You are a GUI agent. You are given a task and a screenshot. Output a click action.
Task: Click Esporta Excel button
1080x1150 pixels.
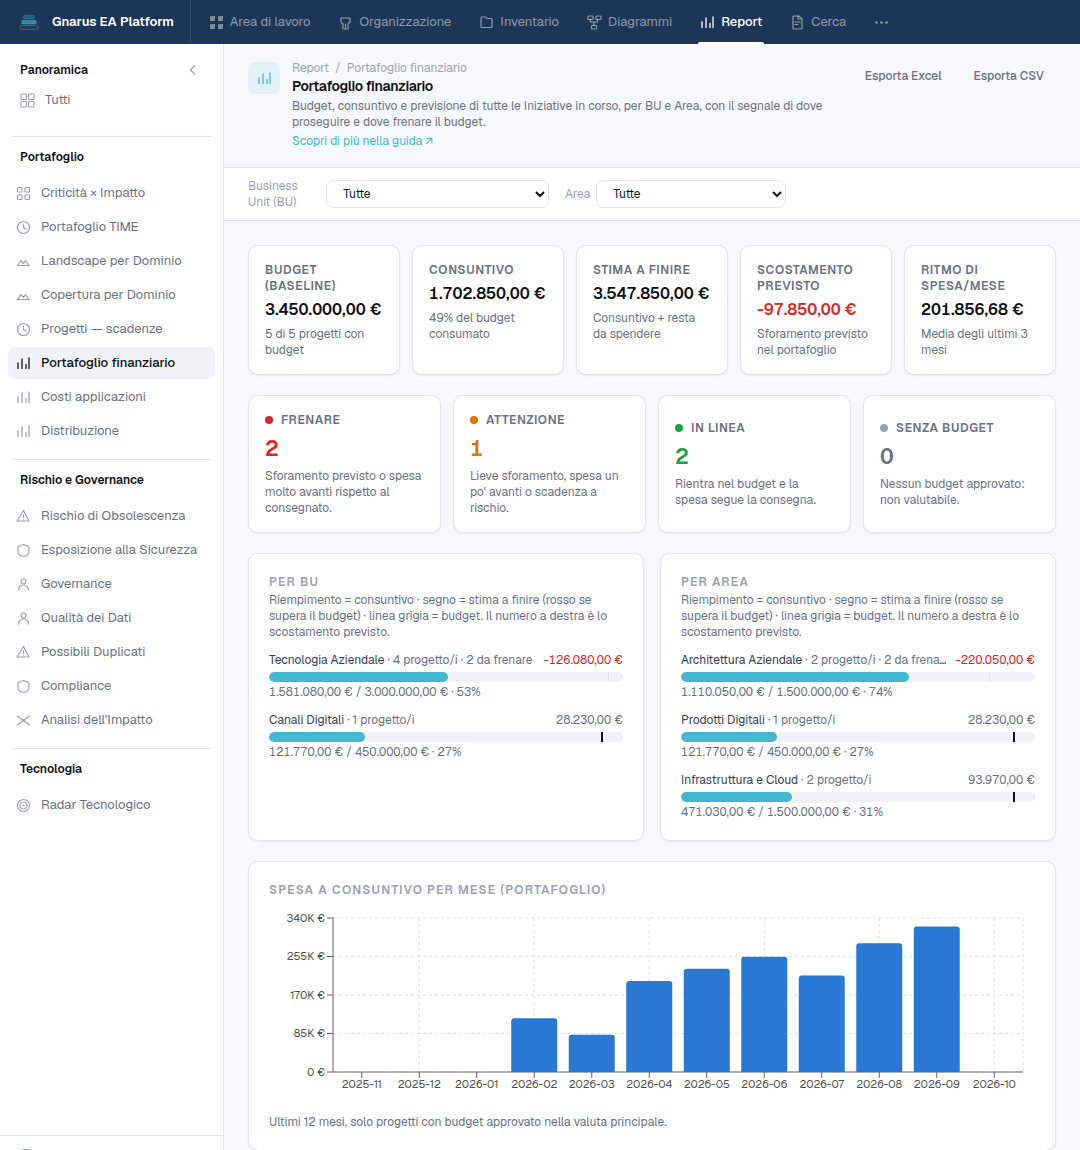pyautogui.click(x=903, y=76)
